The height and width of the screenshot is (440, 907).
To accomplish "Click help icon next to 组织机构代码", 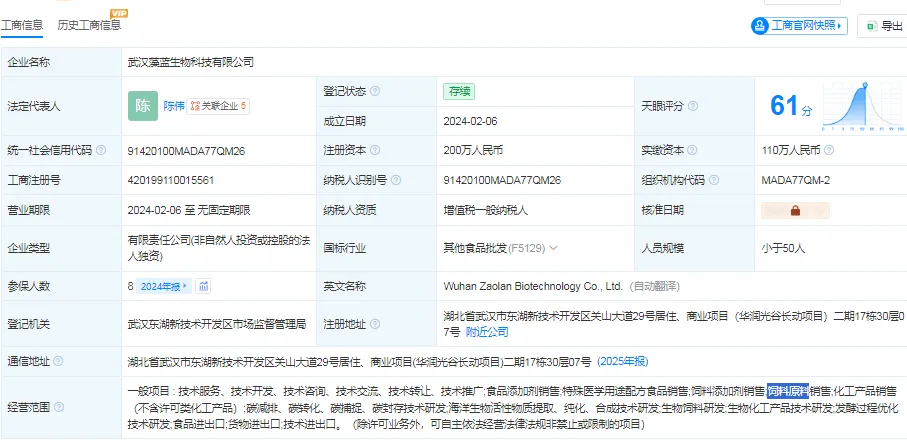I will tap(714, 180).
